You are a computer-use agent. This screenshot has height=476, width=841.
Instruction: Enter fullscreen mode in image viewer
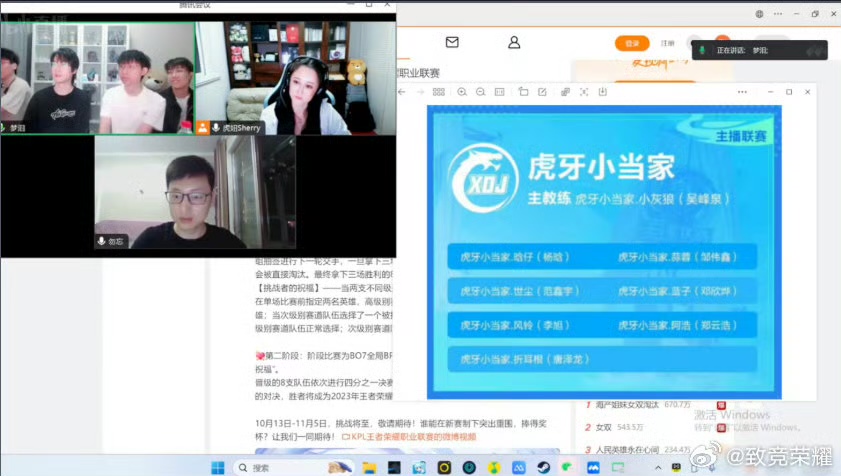click(584, 92)
